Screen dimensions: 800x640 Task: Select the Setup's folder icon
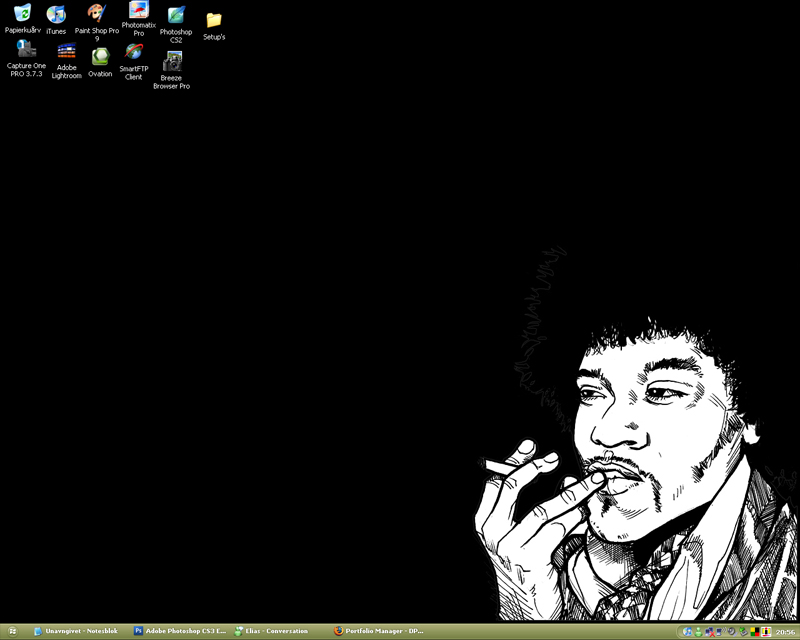pos(214,26)
